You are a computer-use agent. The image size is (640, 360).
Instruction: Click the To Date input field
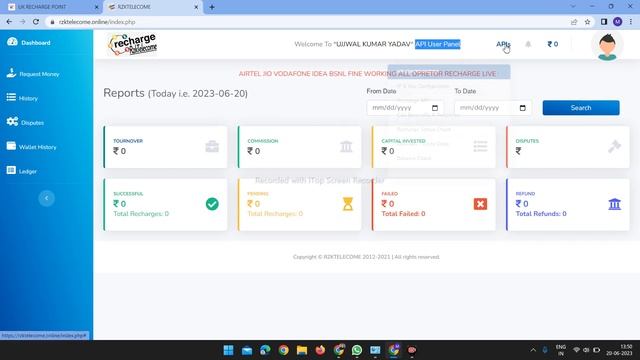493,108
